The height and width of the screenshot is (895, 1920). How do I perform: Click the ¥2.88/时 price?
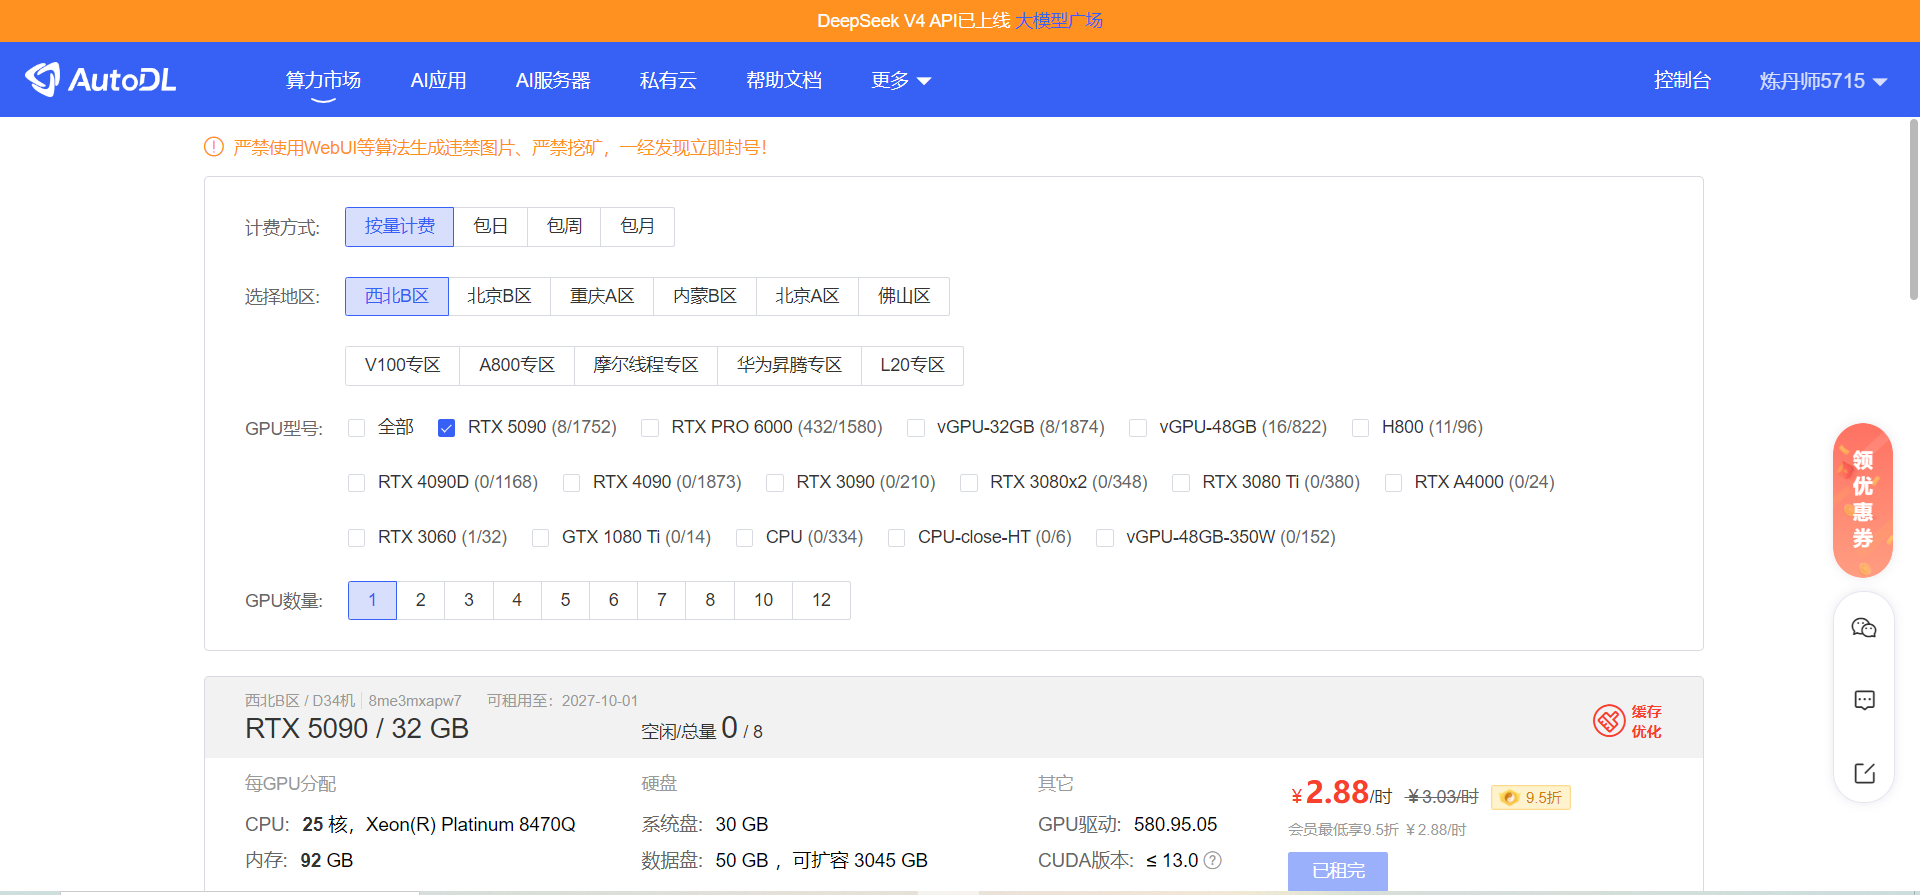[1342, 793]
